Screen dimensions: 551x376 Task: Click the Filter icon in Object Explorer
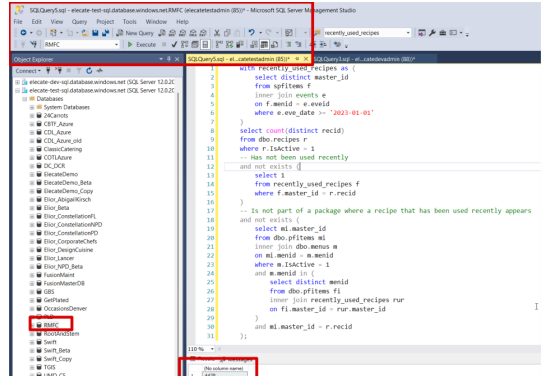click(79, 71)
